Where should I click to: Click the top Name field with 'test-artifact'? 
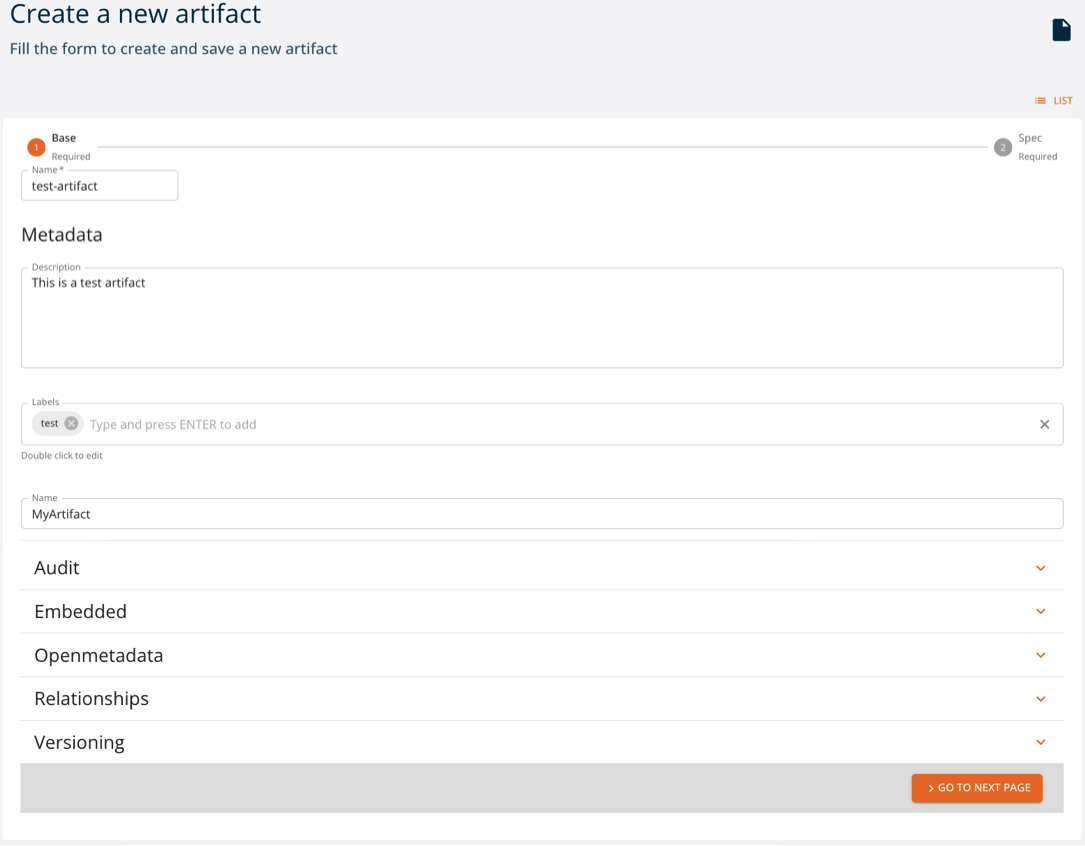[100, 186]
